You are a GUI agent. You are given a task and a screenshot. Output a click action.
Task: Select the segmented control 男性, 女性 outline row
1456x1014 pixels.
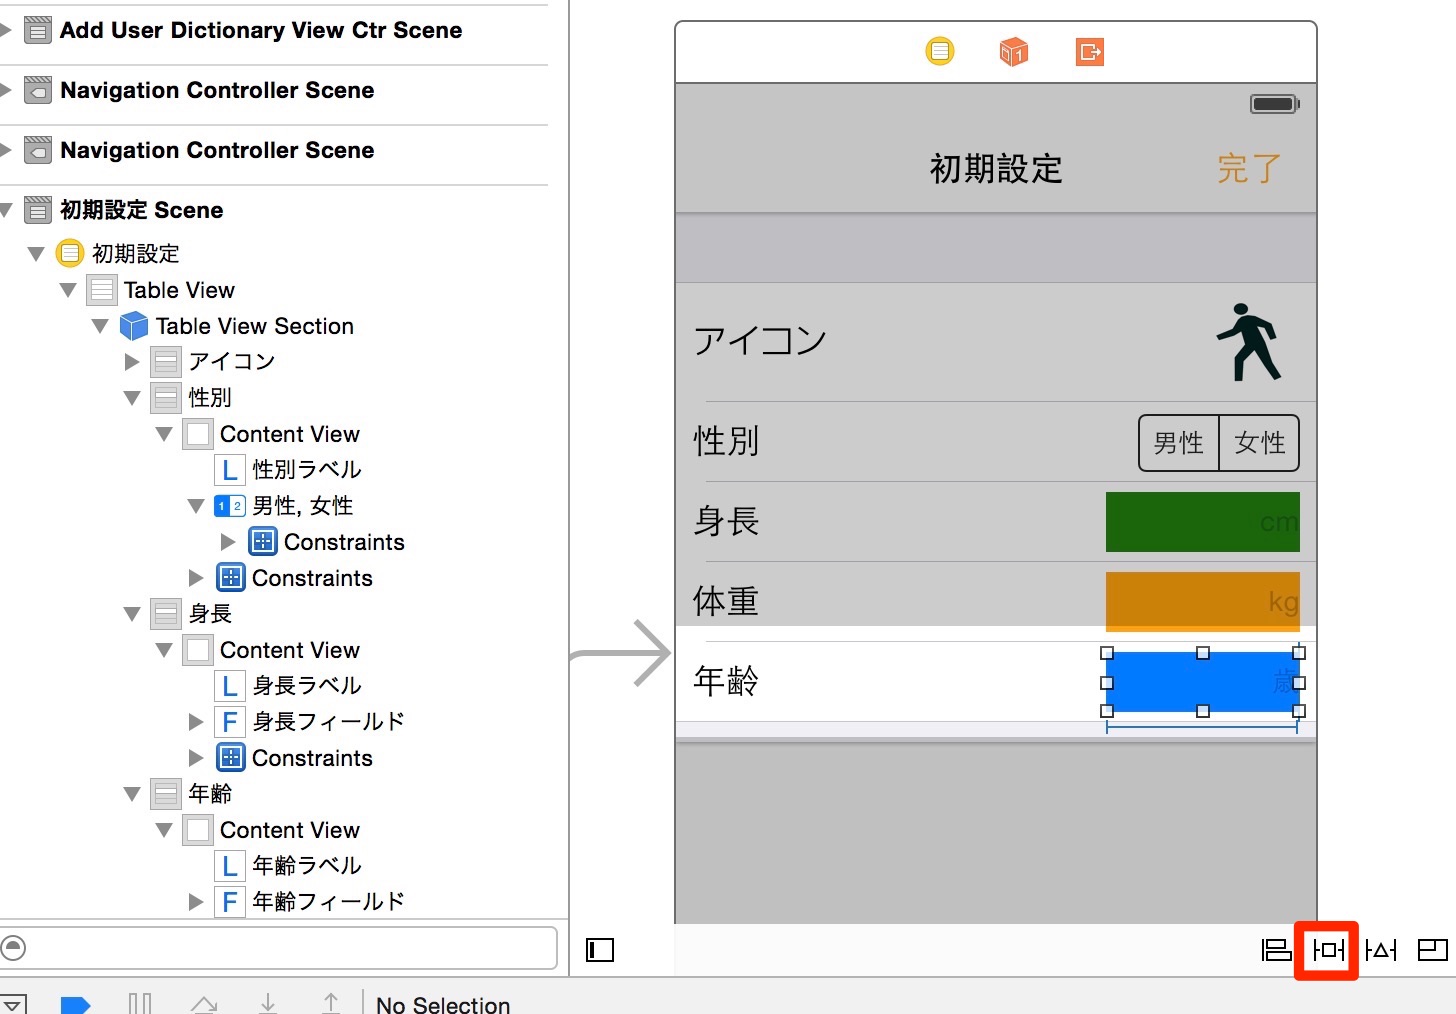[x=286, y=506]
